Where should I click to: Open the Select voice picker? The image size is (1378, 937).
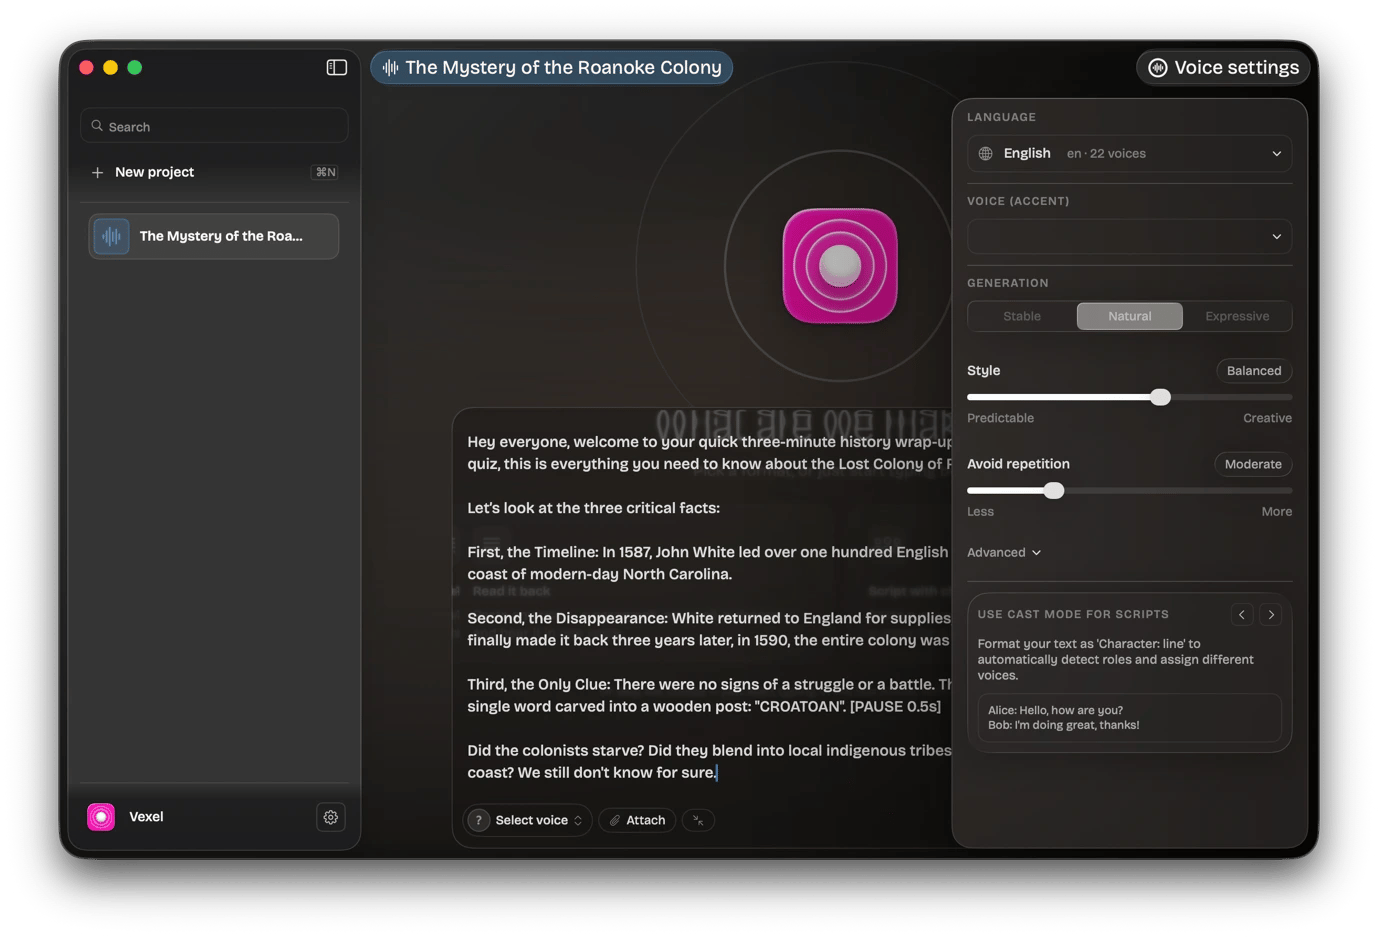pos(527,820)
